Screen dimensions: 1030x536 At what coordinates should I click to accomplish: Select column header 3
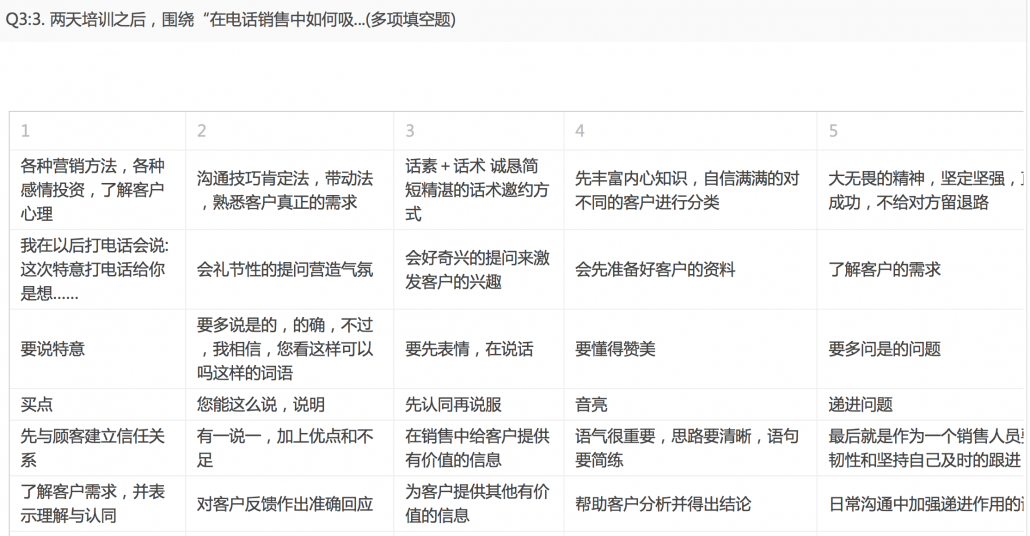click(x=478, y=131)
